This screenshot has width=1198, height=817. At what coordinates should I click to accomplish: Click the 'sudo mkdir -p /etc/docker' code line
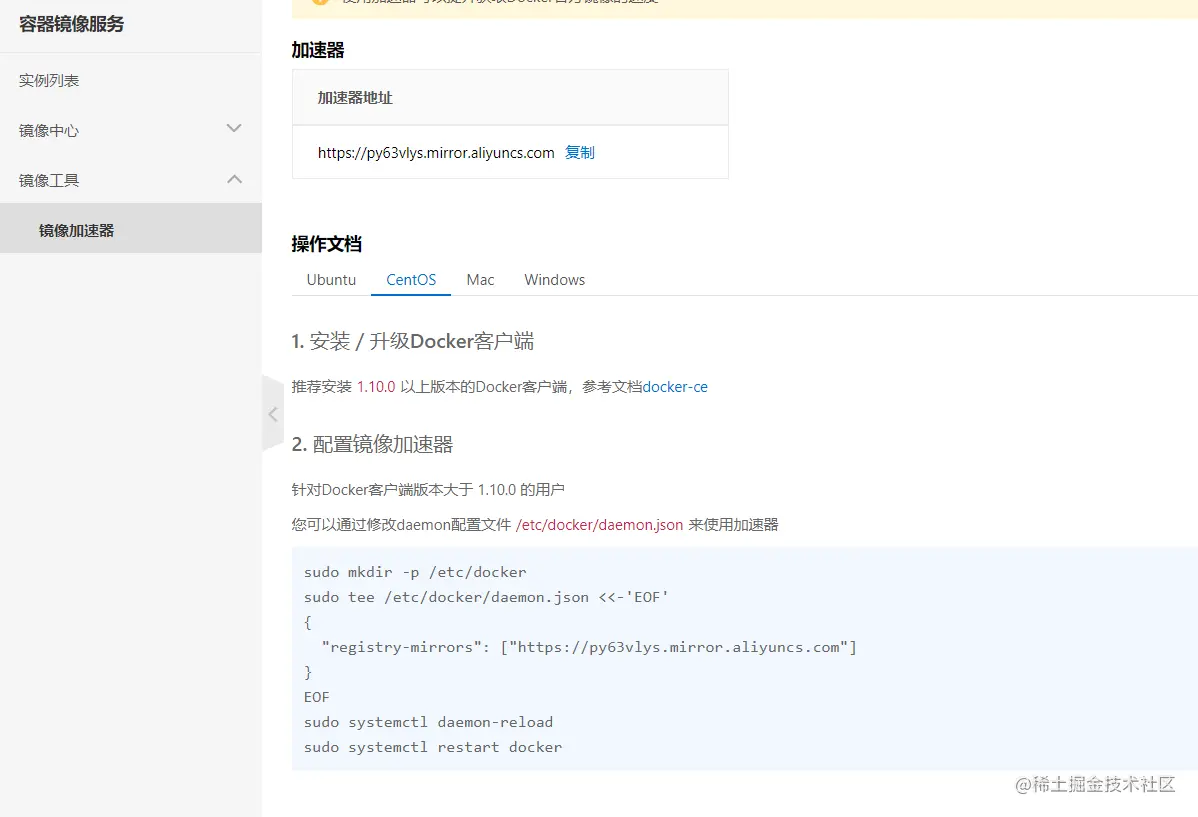(x=415, y=572)
